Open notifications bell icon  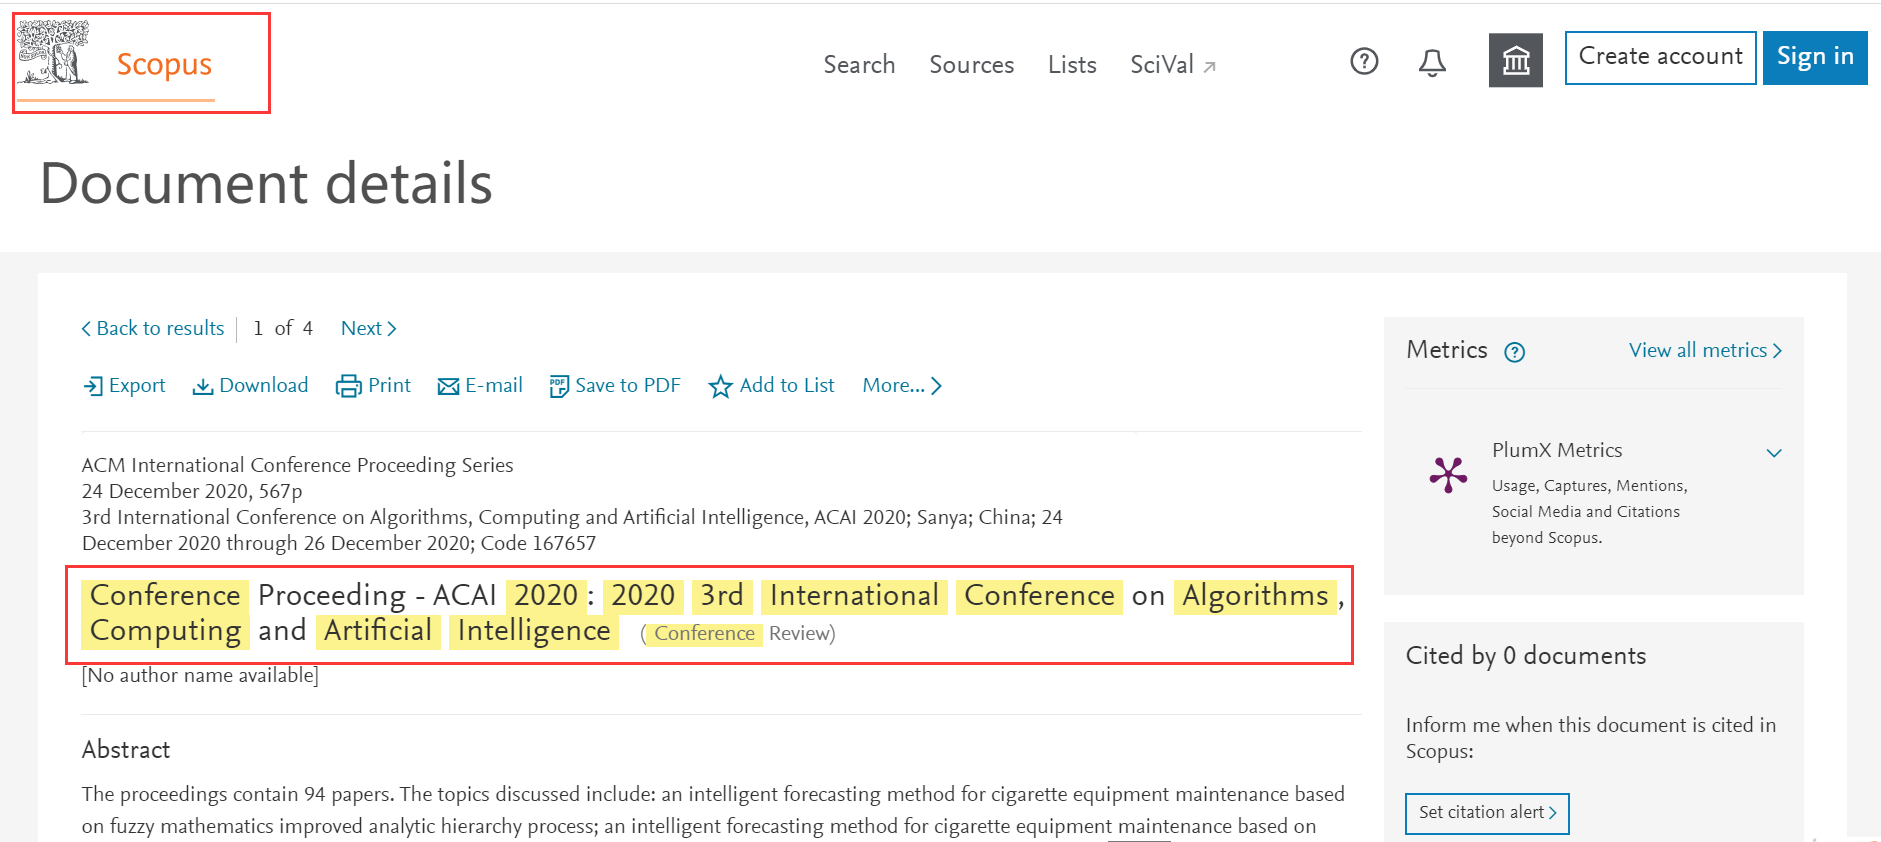point(1432,63)
